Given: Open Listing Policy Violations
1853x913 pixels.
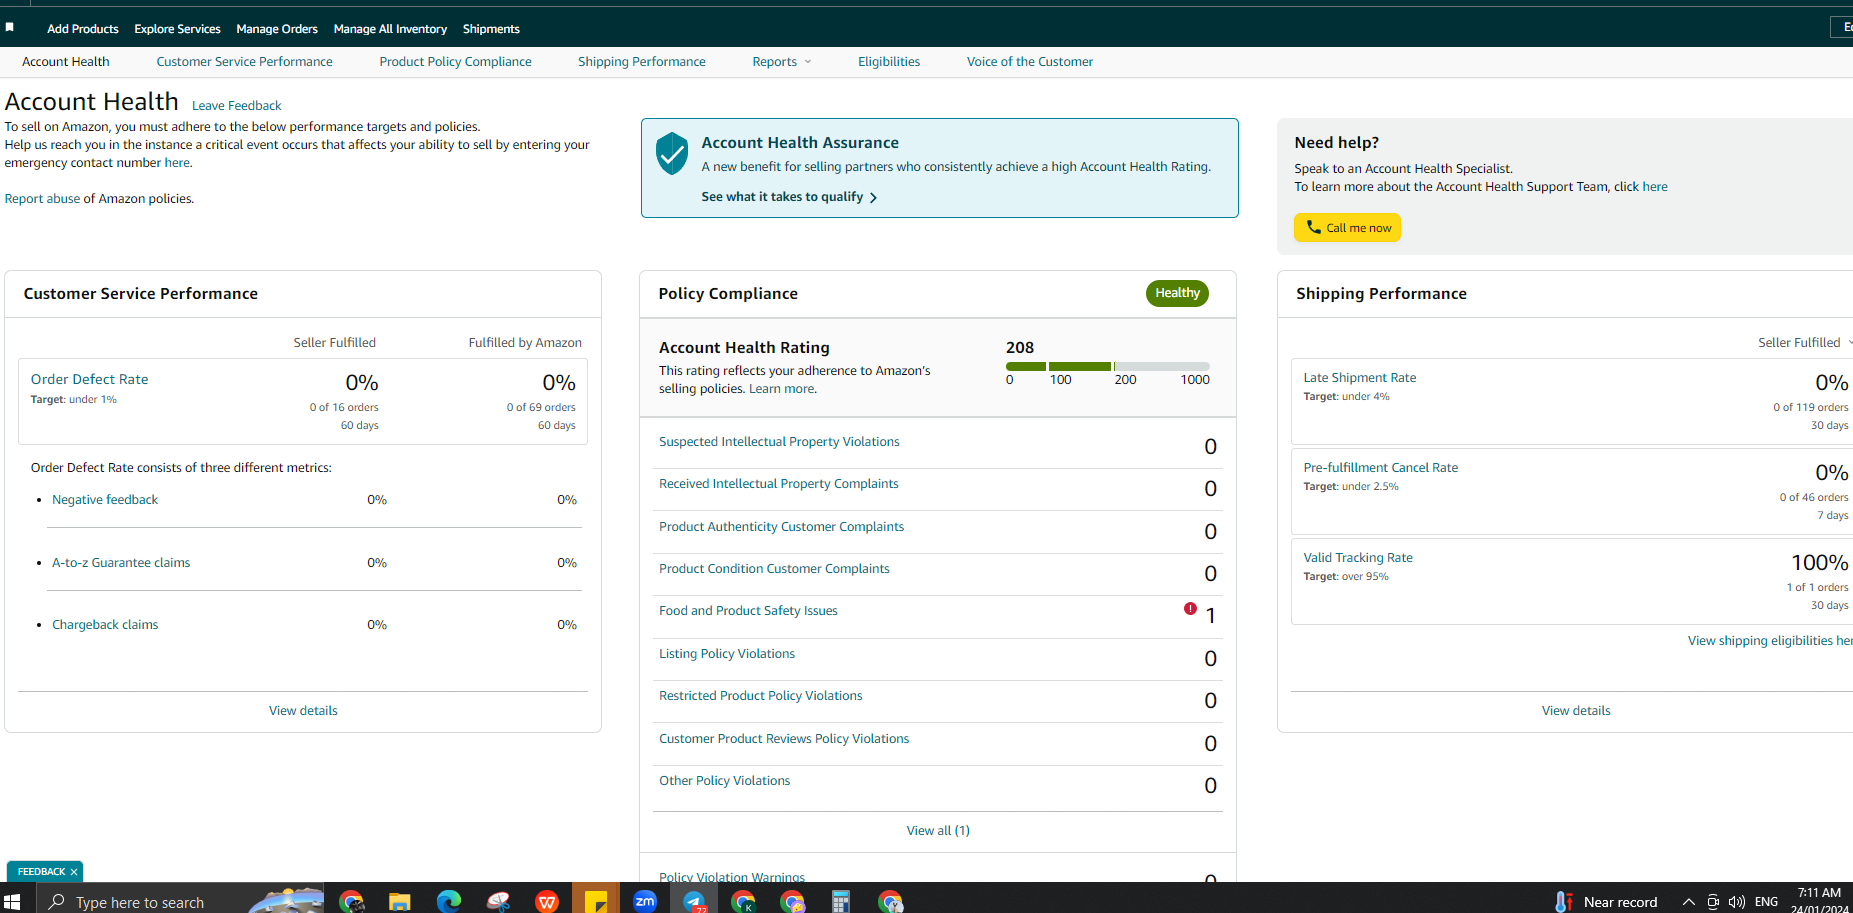Looking at the screenshot, I should pyautogui.click(x=727, y=654).
